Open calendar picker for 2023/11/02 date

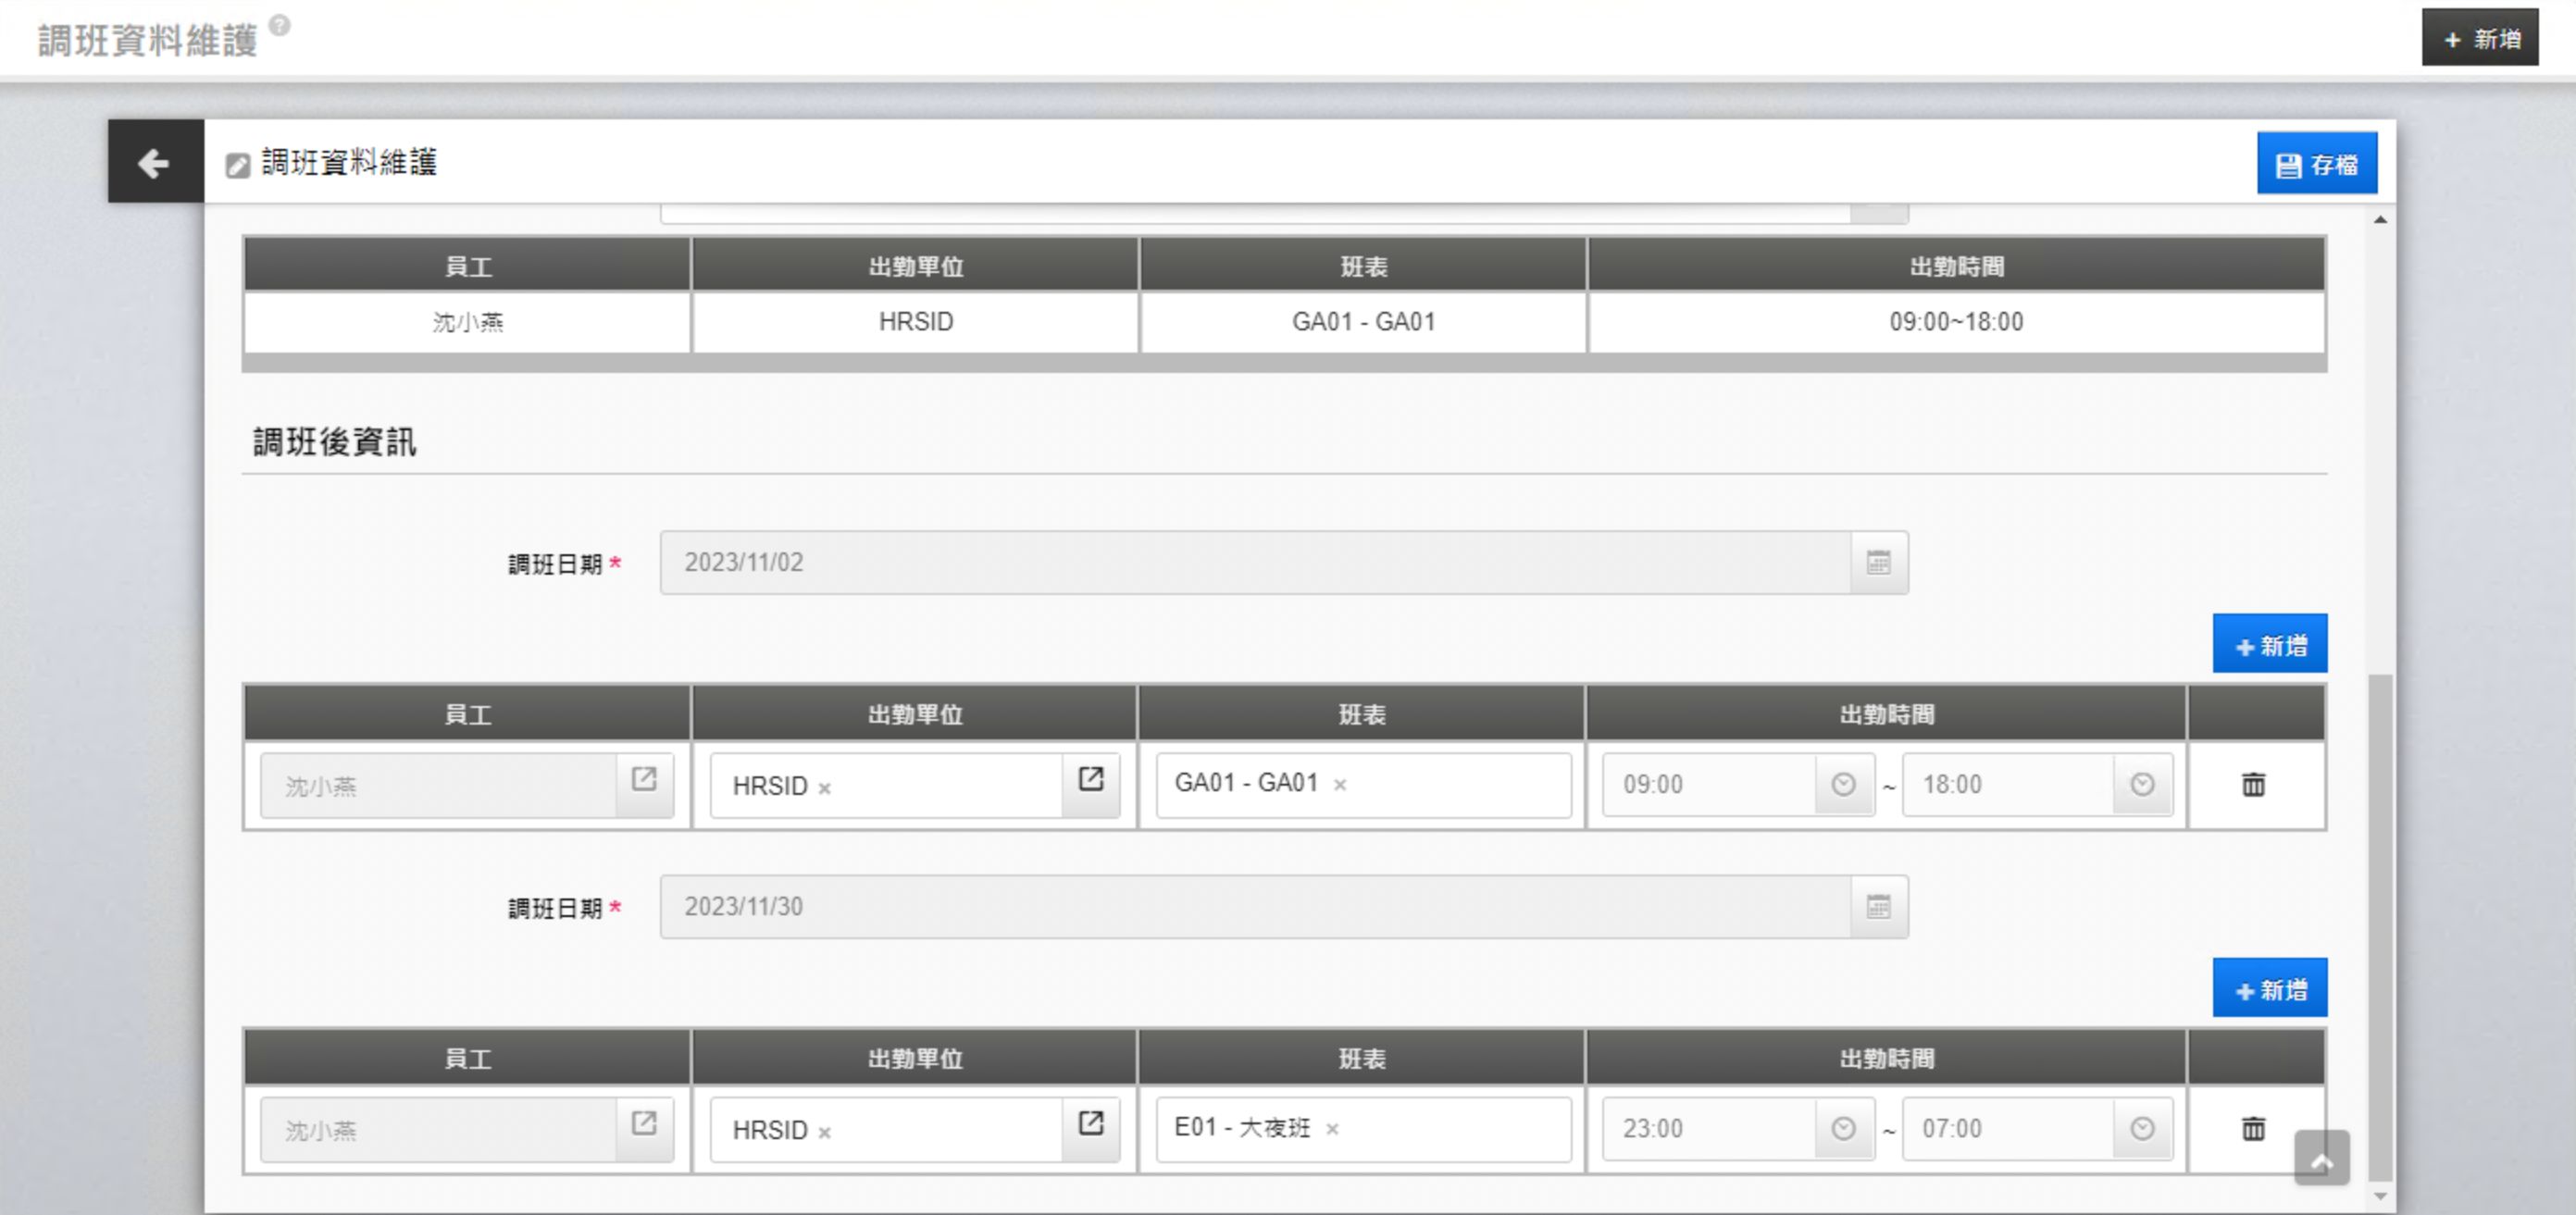pos(1878,563)
